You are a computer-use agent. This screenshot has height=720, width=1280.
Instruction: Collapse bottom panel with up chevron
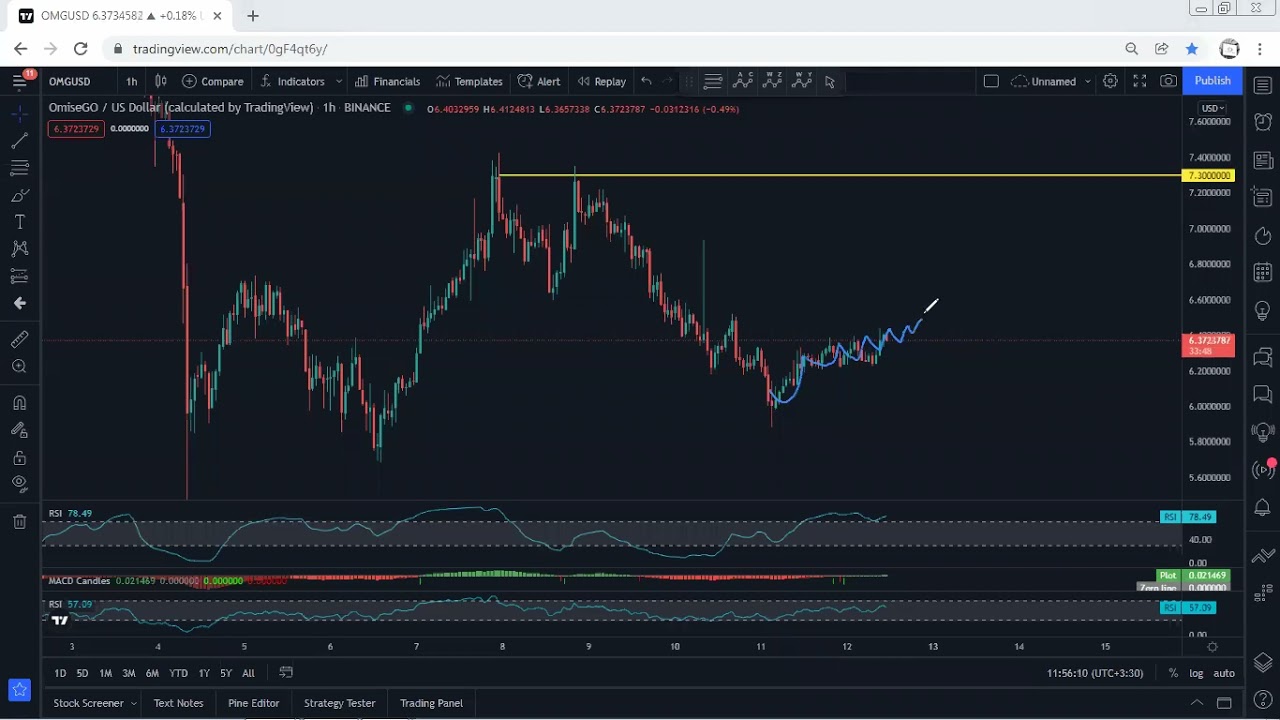coord(1196,703)
